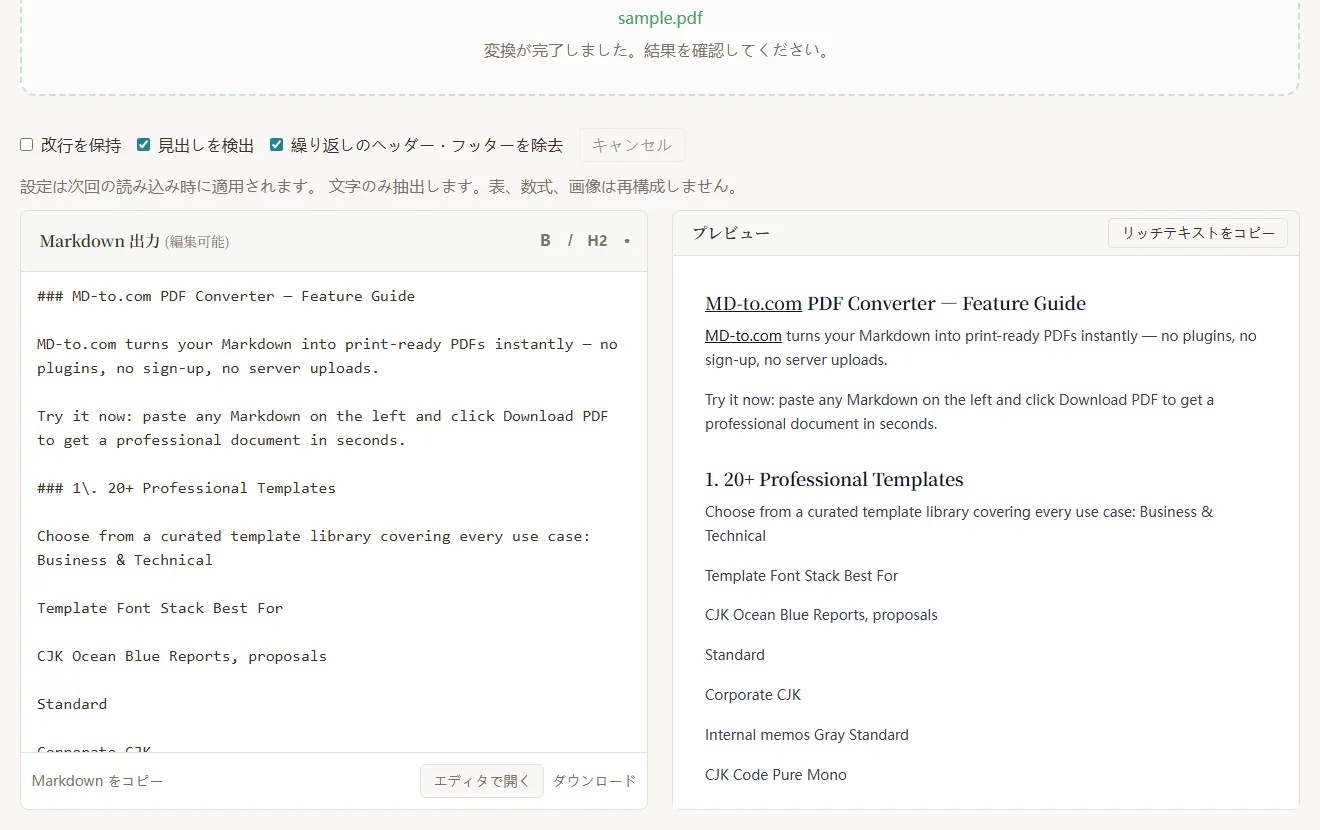
Task: Click 'Corporate CJK' in the preview
Action: click(x=753, y=695)
